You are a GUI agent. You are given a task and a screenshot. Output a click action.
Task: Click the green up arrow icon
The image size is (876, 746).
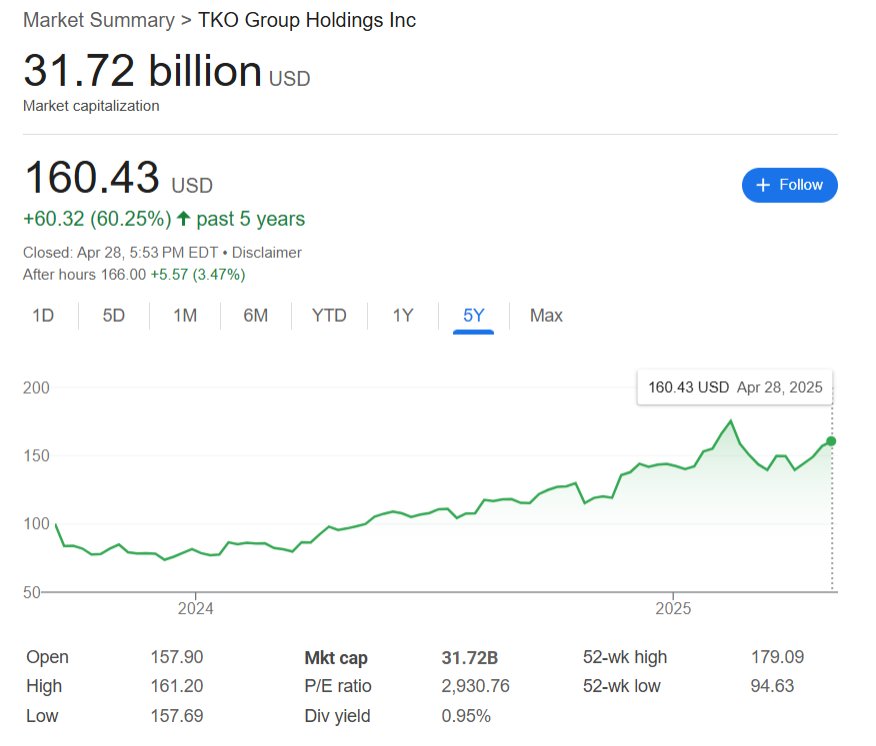(183, 219)
